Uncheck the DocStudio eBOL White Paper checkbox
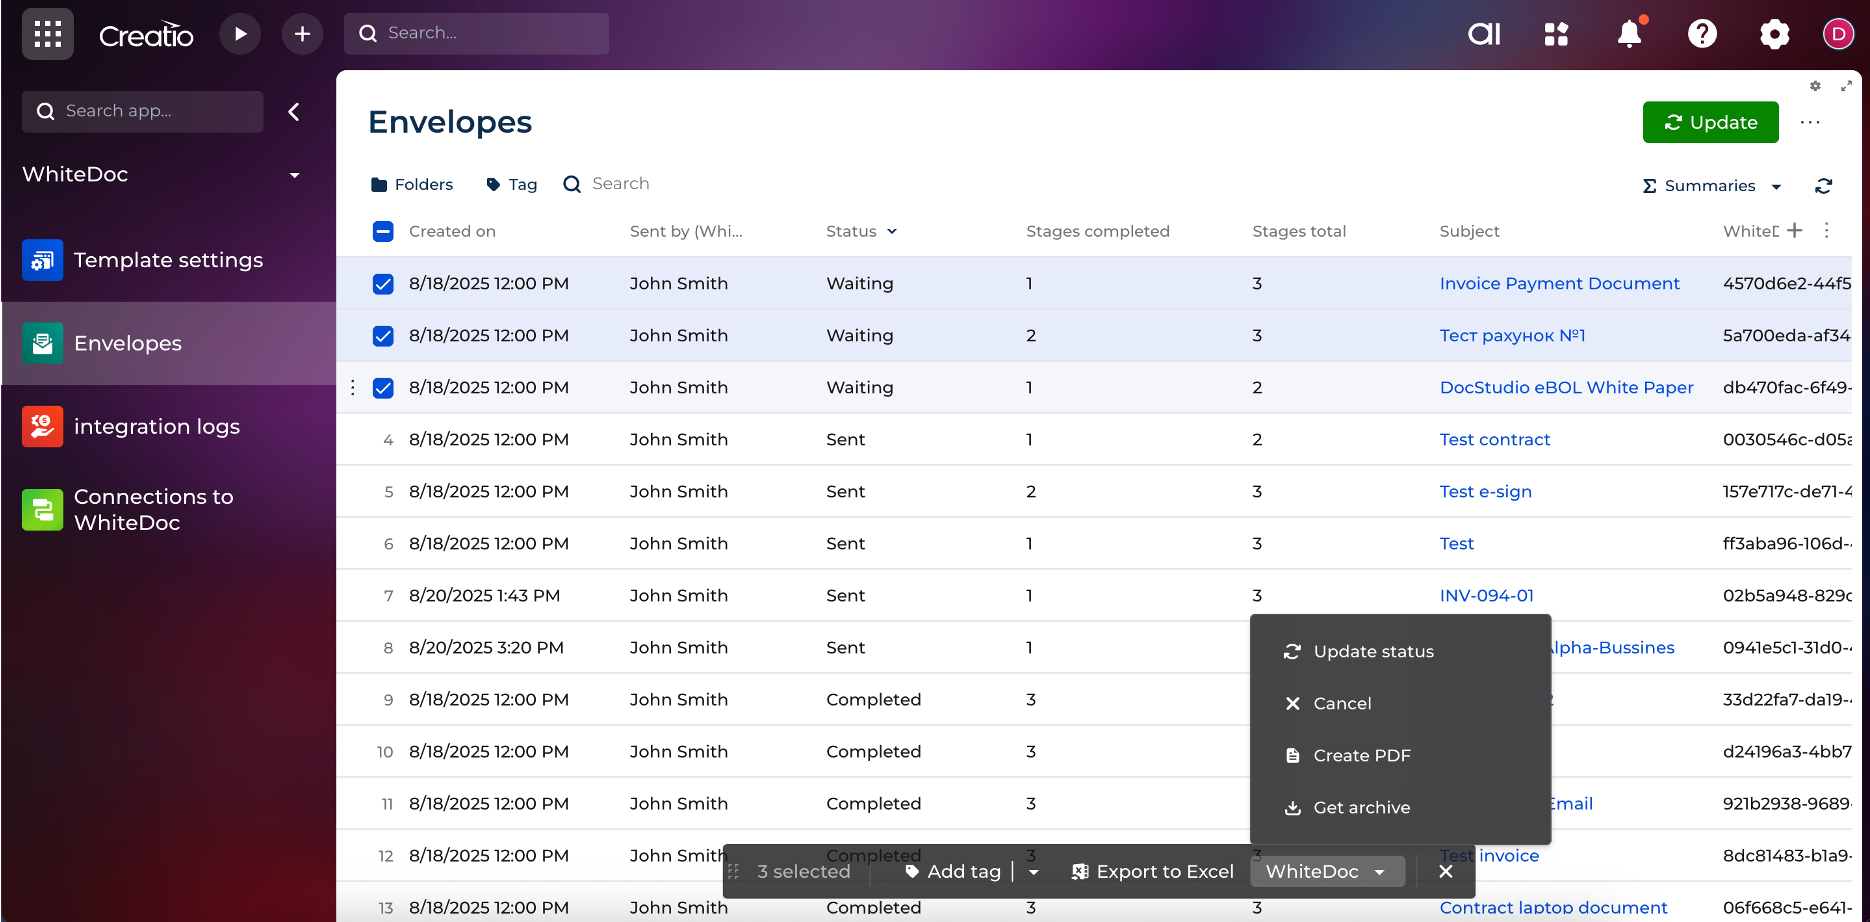The image size is (1870, 922). (x=383, y=388)
